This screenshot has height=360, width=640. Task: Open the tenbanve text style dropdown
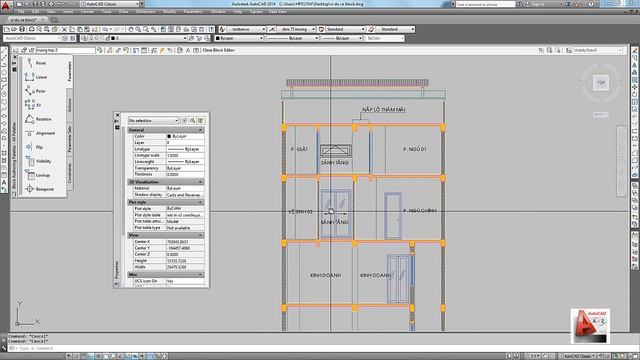[246, 29]
